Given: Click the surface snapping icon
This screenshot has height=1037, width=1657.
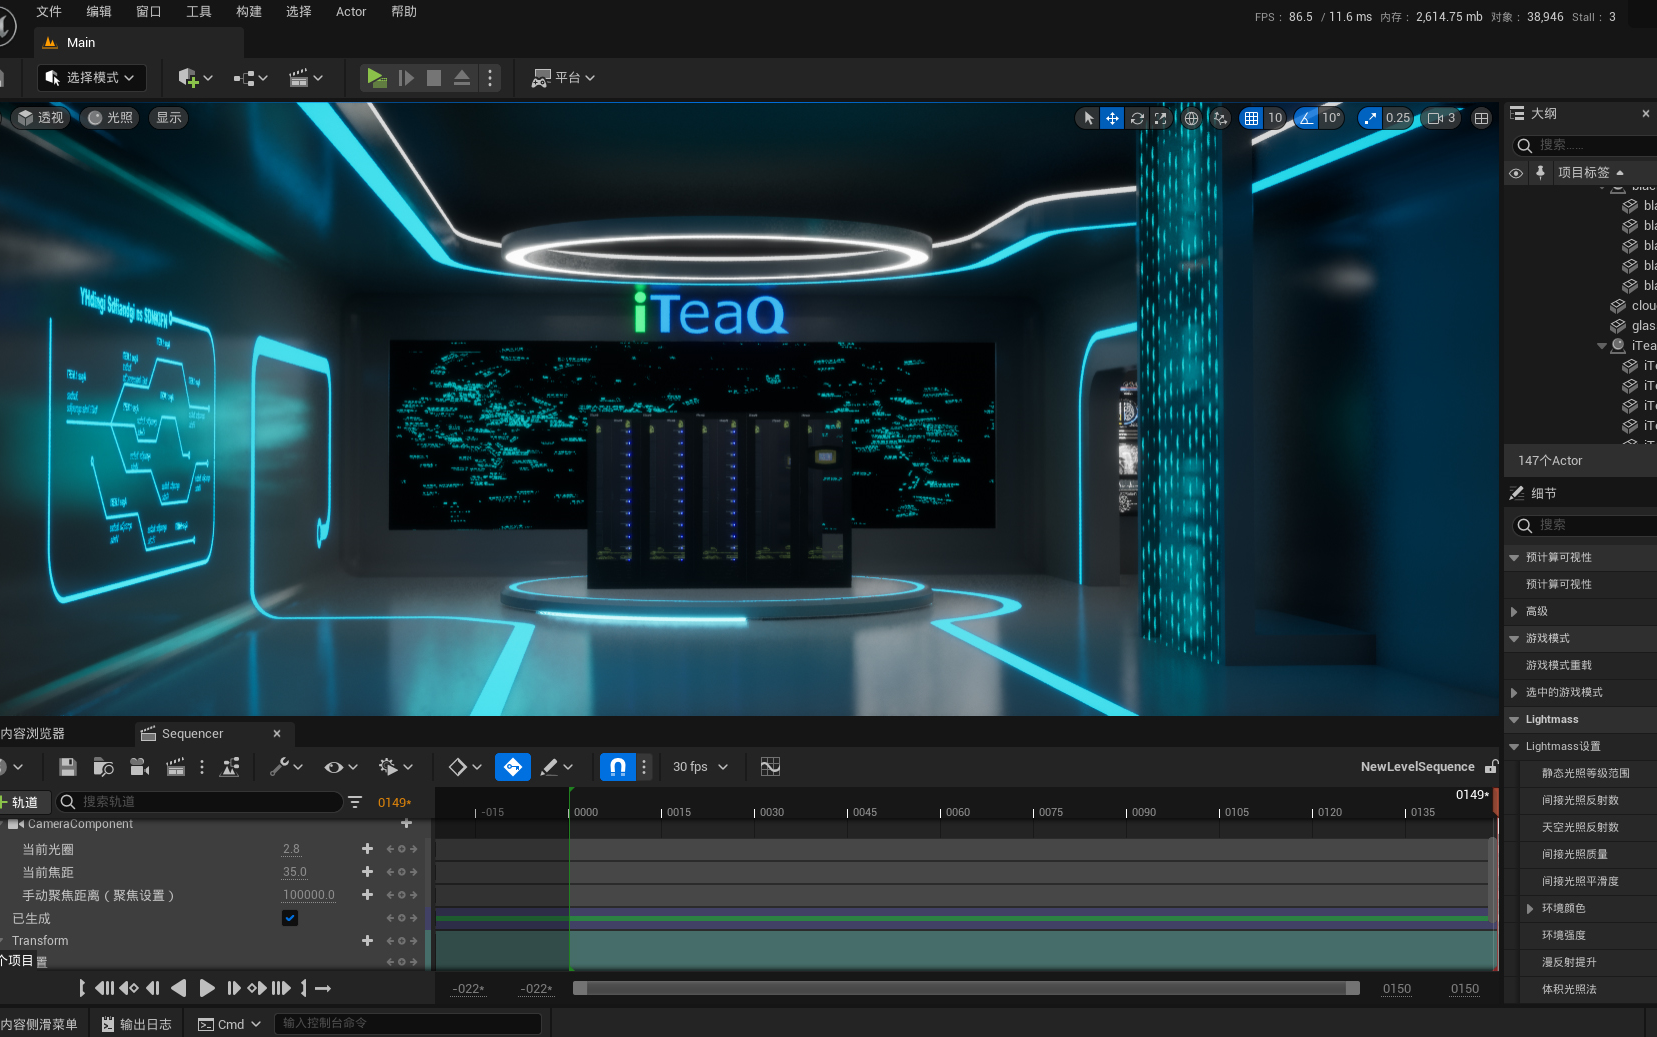Looking at the screenshot, I should pos(1220,118).
